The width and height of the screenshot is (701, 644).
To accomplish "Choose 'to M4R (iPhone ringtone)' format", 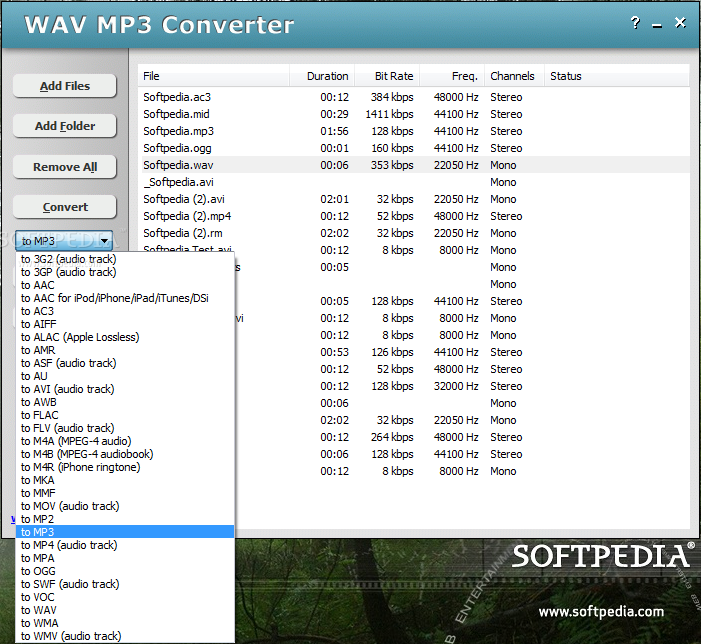I will [125, 467].
